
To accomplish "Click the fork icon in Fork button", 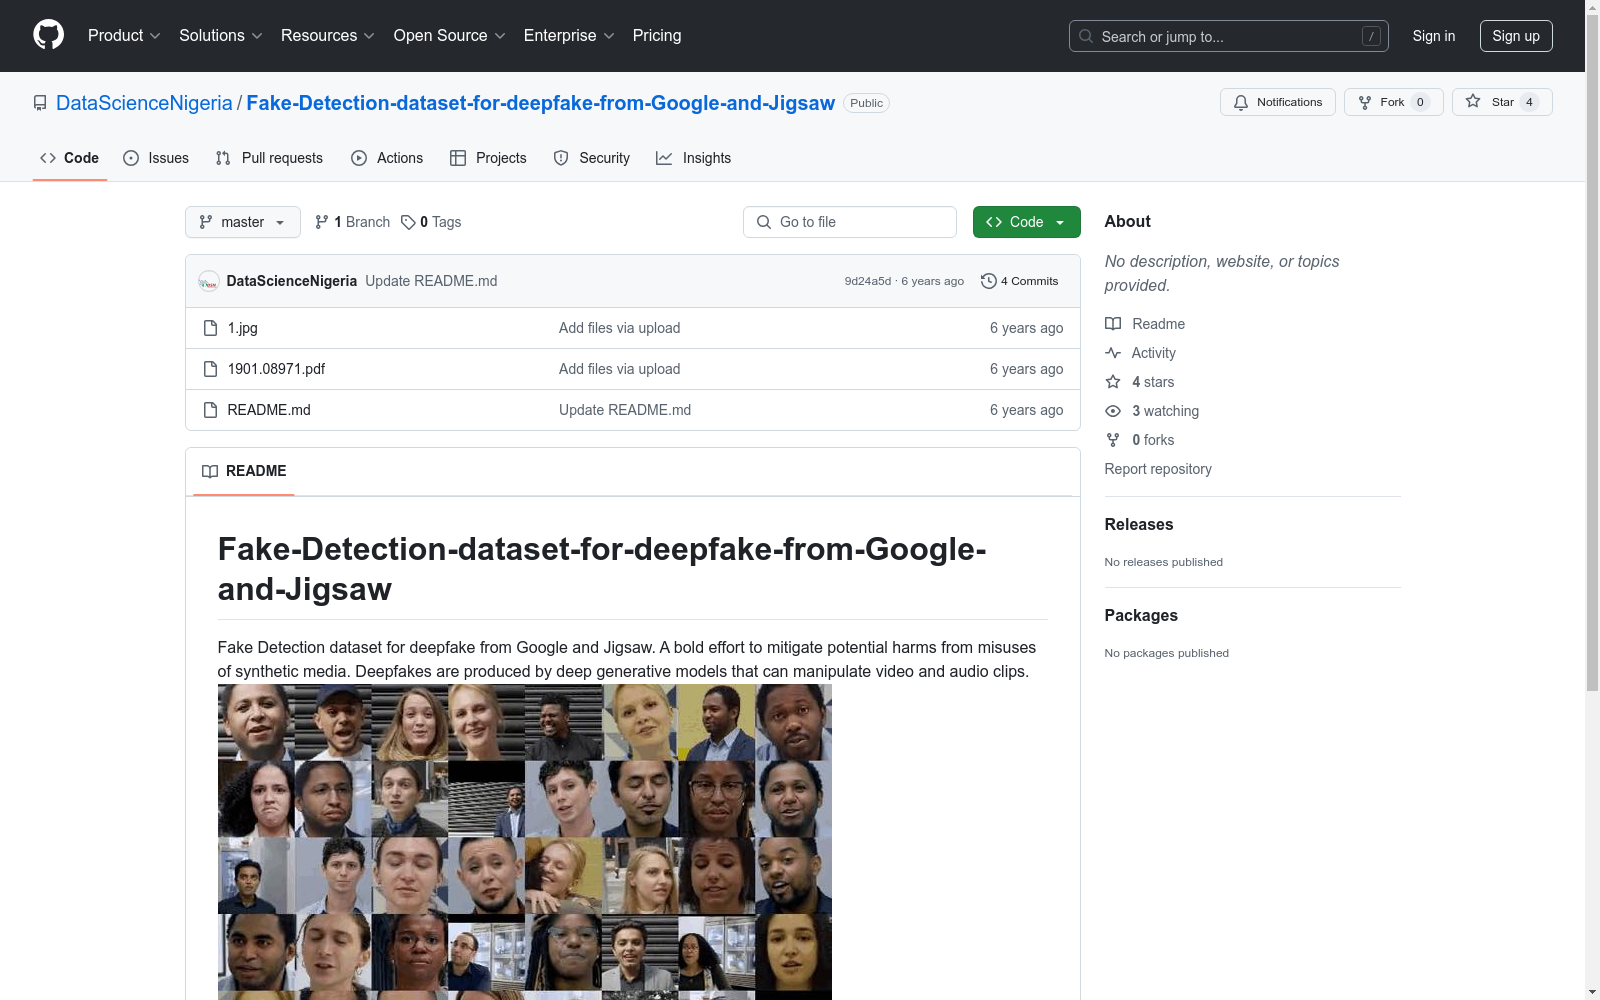I will pyautogui.click(x=1365, y=102).
